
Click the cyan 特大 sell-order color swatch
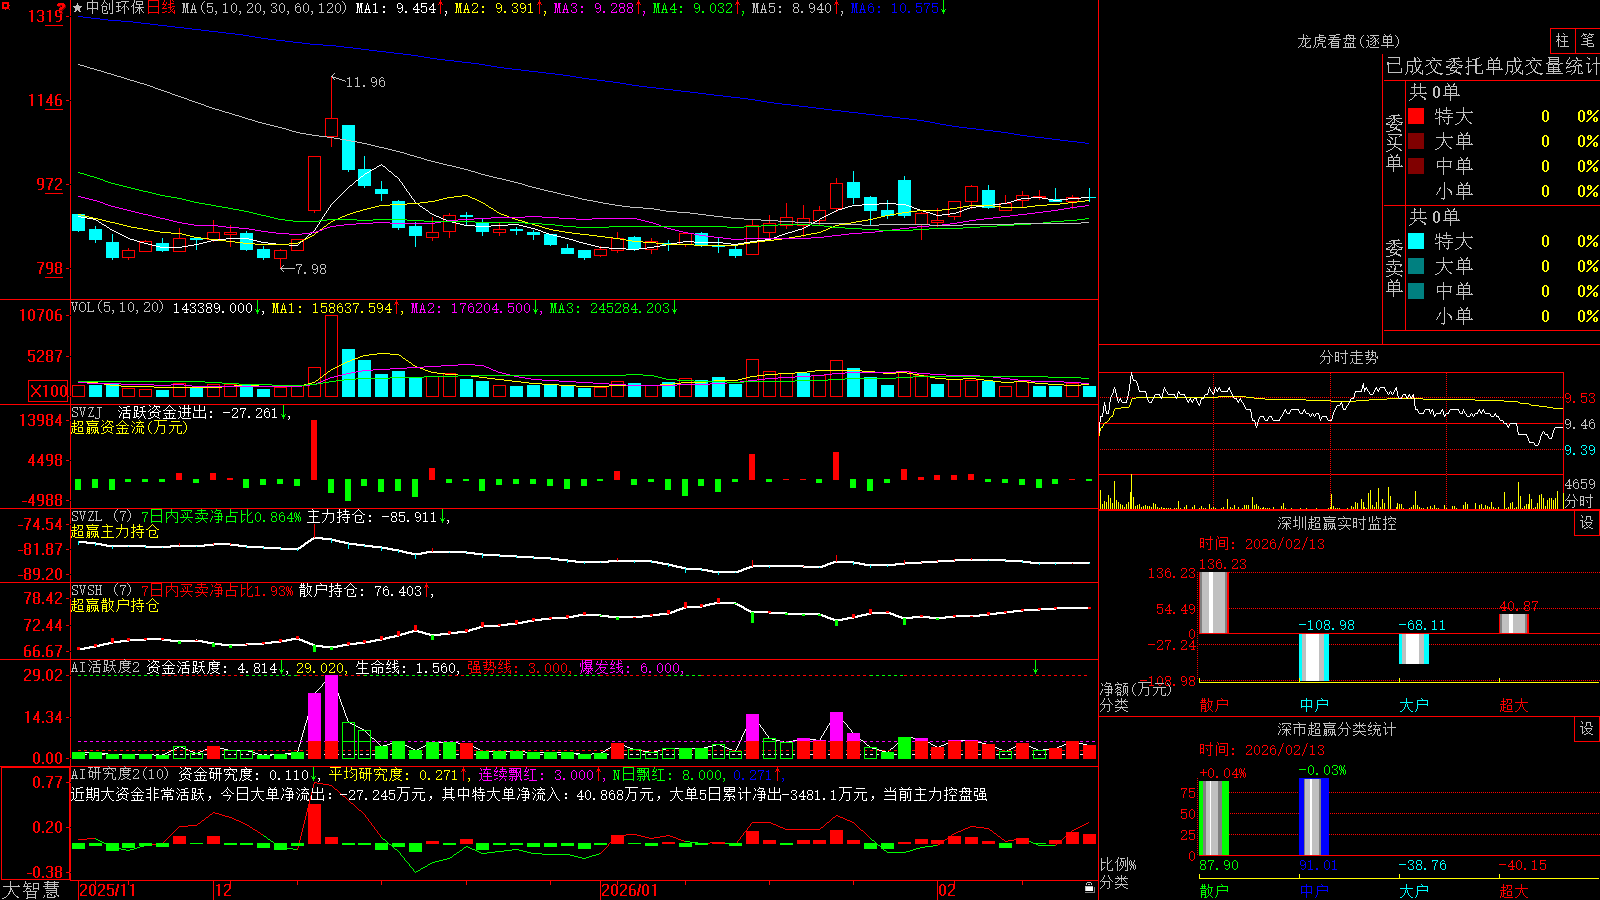(1416, 241)
